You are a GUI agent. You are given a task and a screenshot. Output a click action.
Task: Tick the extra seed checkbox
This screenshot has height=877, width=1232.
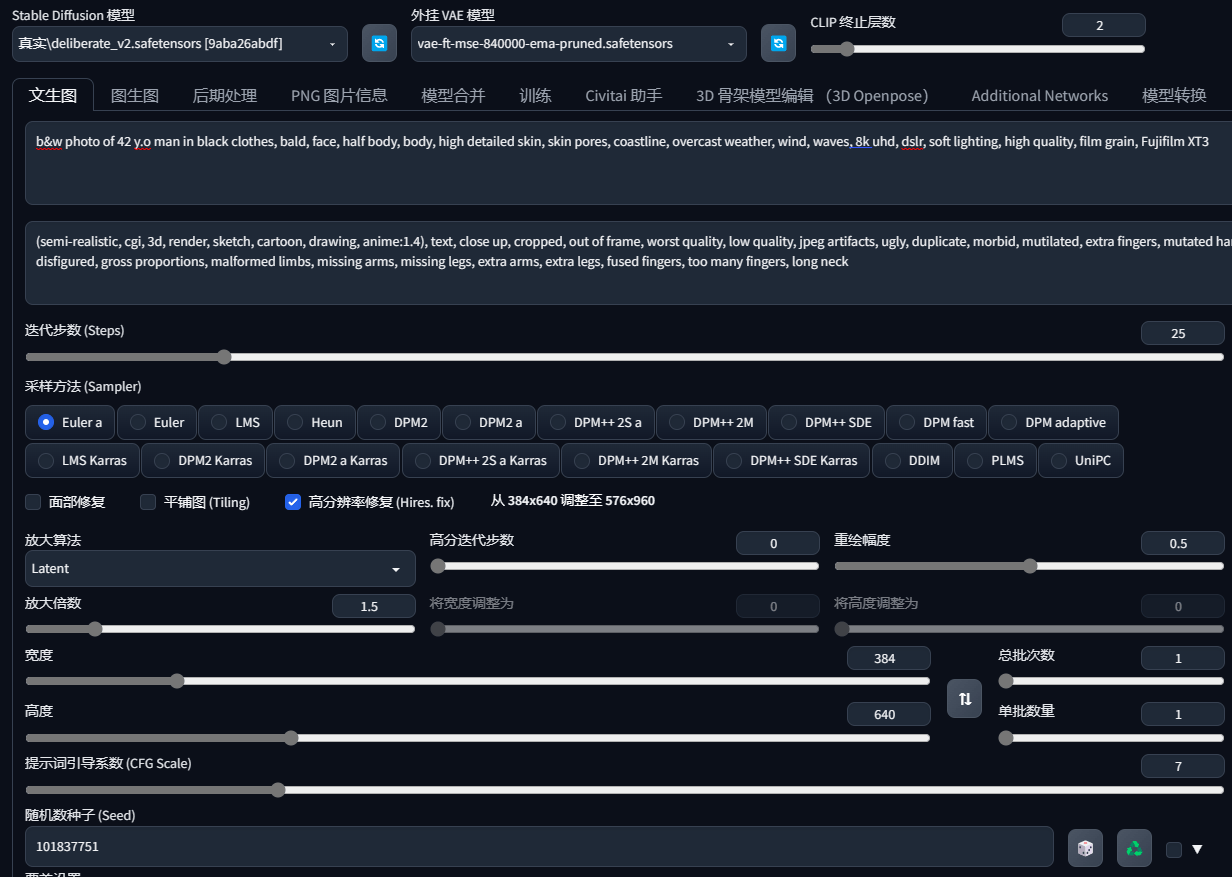(x=1174, y=849)
